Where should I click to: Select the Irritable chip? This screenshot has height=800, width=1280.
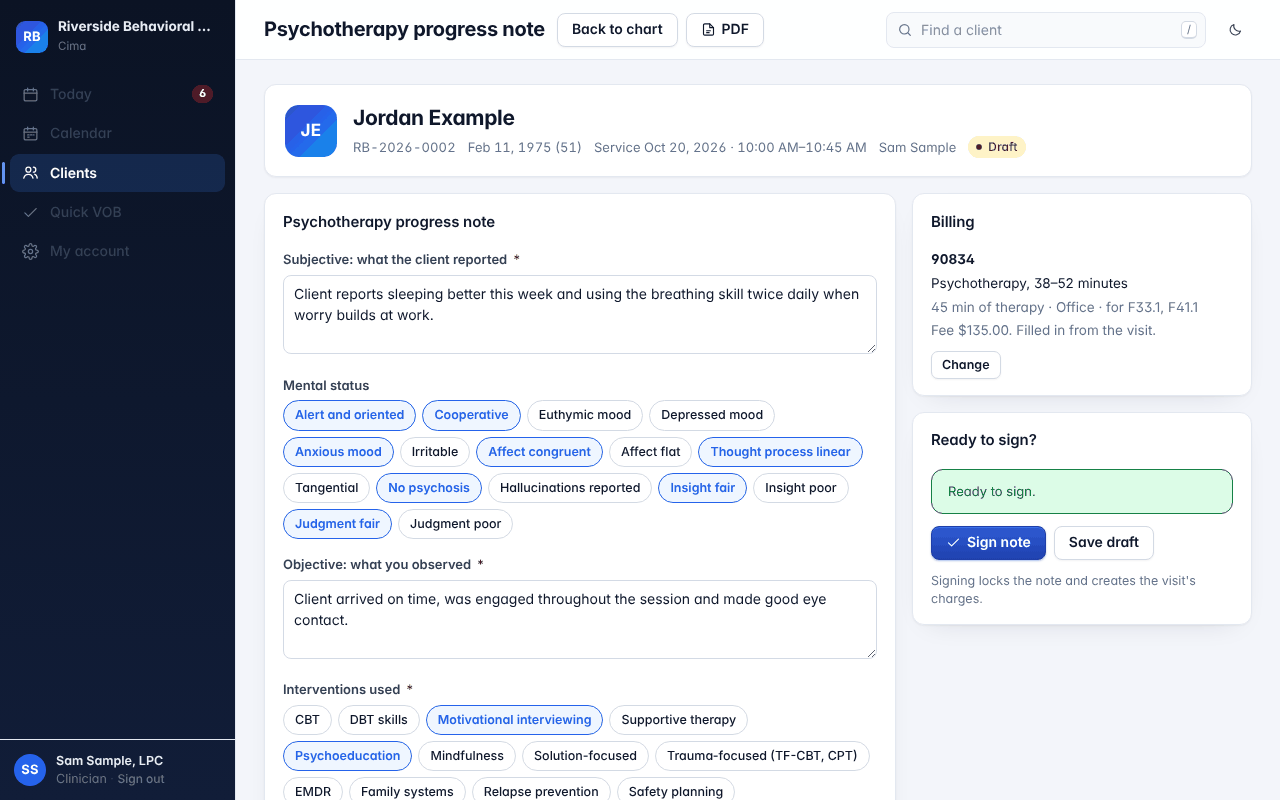[435, 452]
